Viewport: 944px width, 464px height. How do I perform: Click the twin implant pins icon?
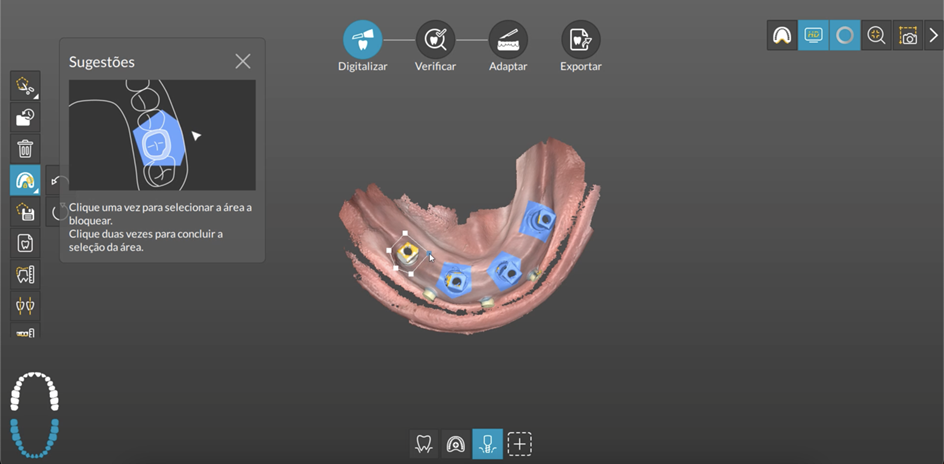click(x=25, y=304)
